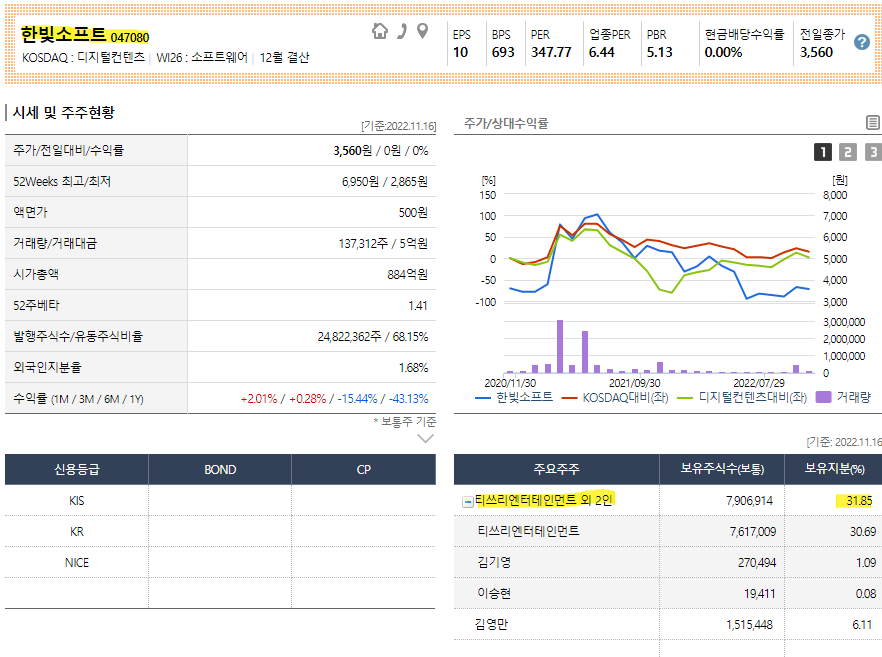Select the NICE credit rating row
This screenshot has height=657, width=882.
[220, 562]
